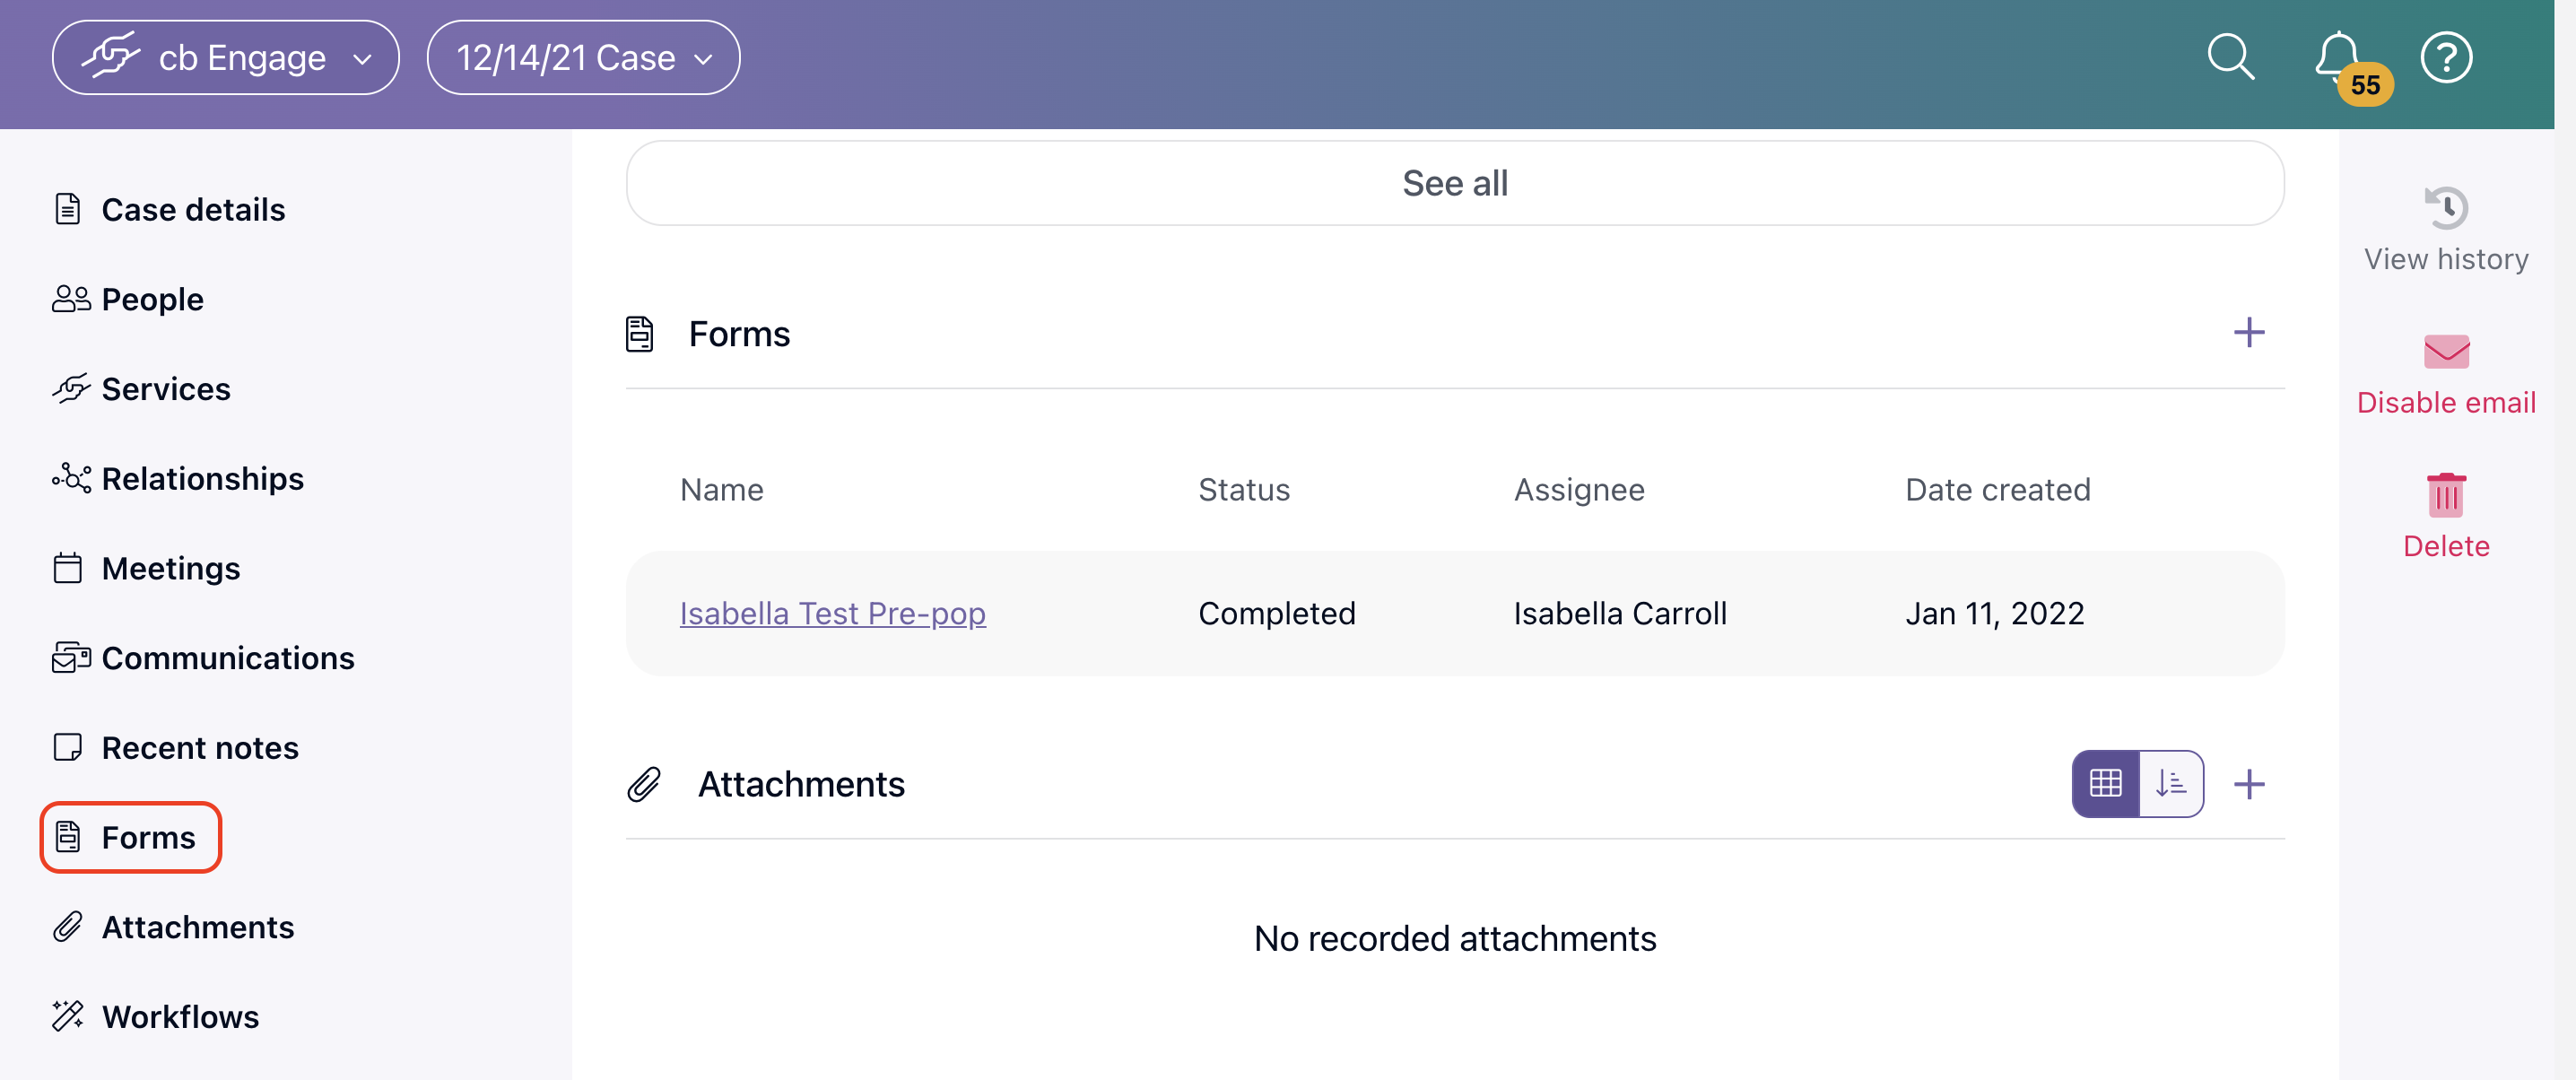Image resolution: width=2576 pixels, height=1080 pixels.
Task: Click the Recent notes sticky note icon
Action: [67, 747]
